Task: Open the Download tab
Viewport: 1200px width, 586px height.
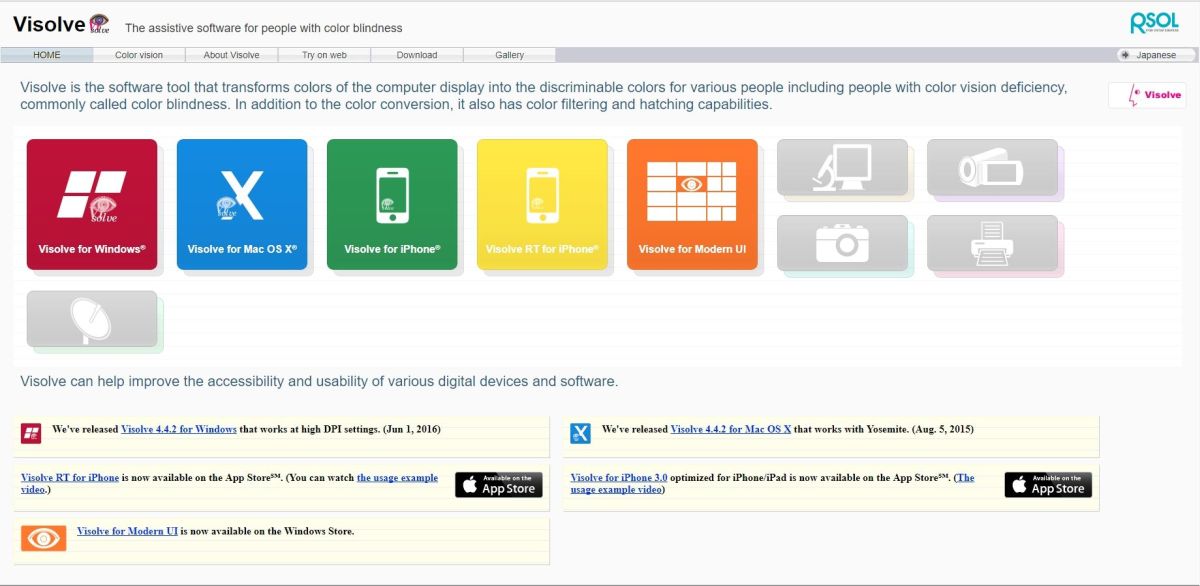Action: point(417,55)
